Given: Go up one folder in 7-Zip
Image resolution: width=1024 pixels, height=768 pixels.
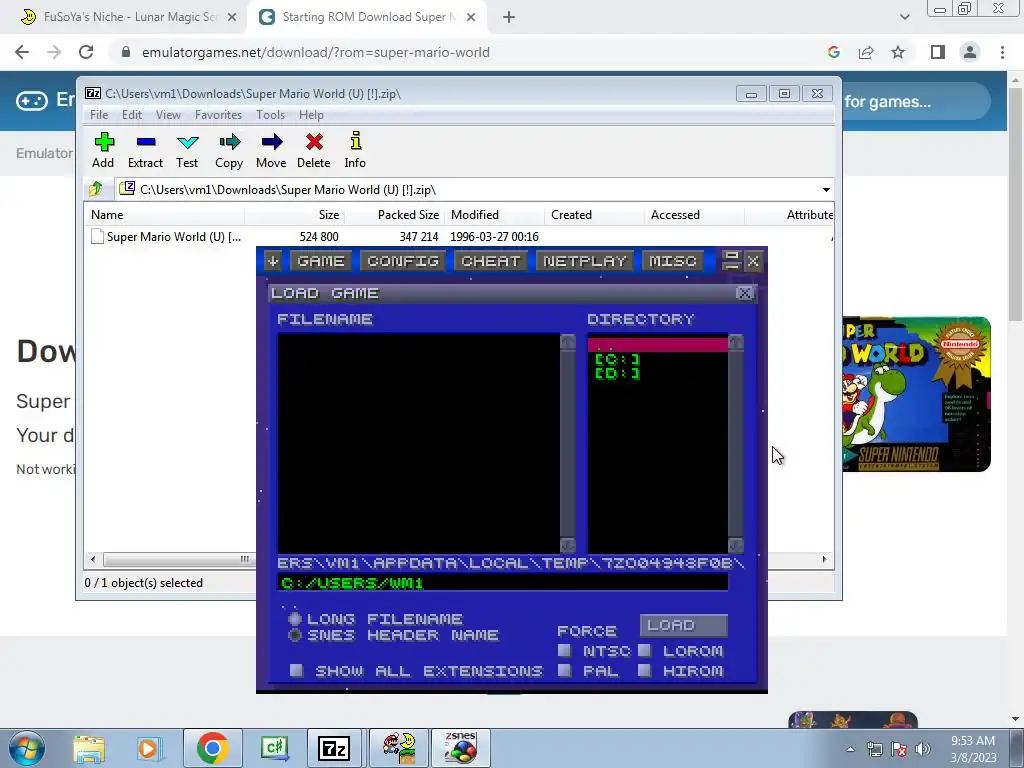Looking at the screenshot, I should pos(96,189).
